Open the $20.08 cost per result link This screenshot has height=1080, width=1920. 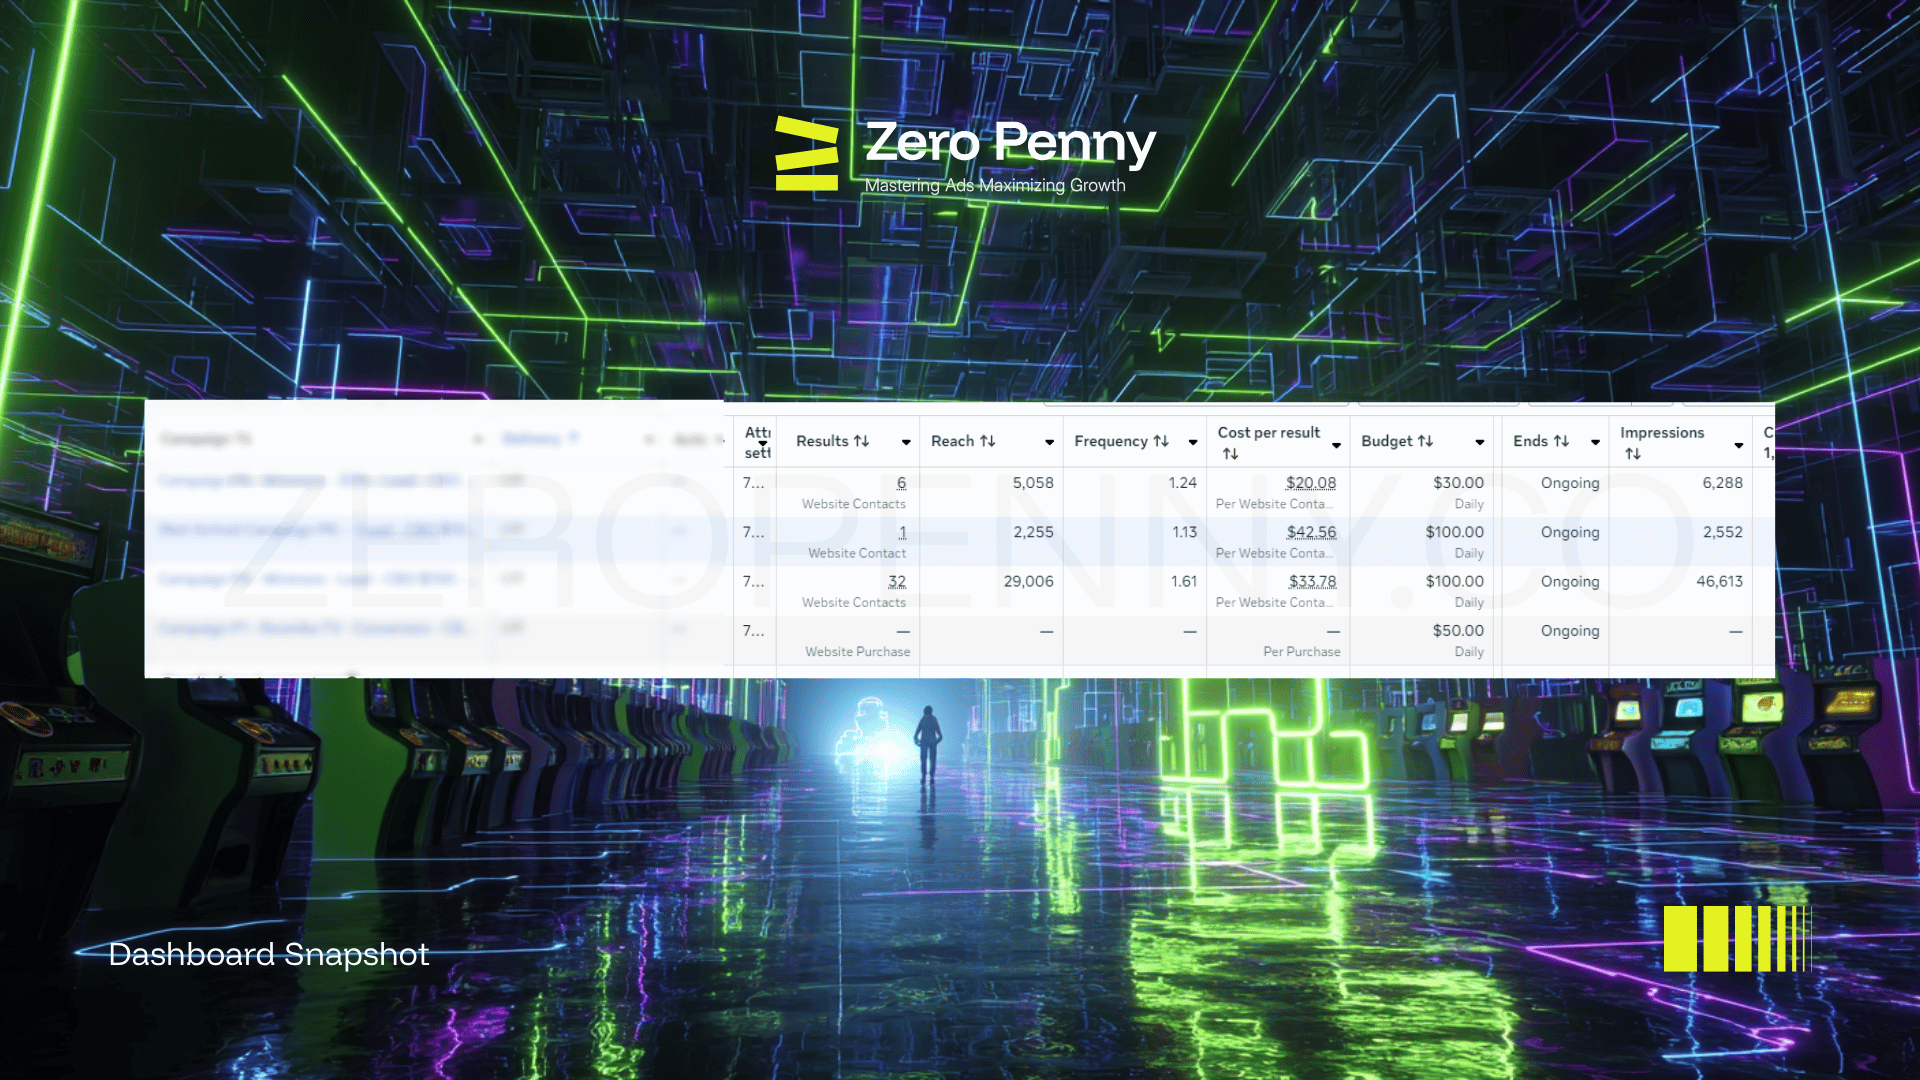[1310, 483]
